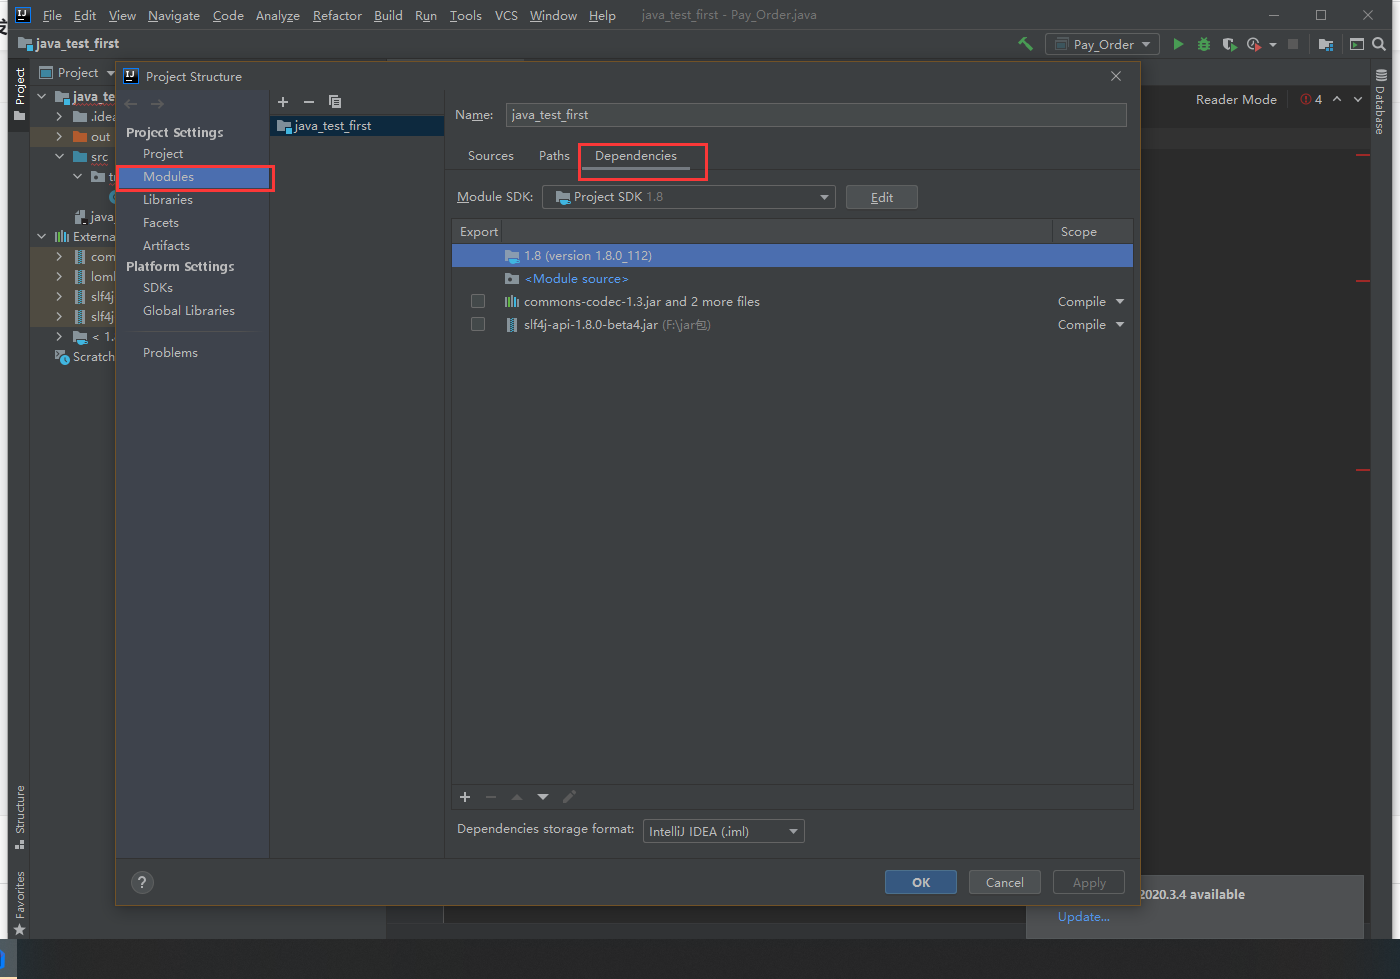Open the File menu
The image size is (1400, 979).
pos(52,16)
